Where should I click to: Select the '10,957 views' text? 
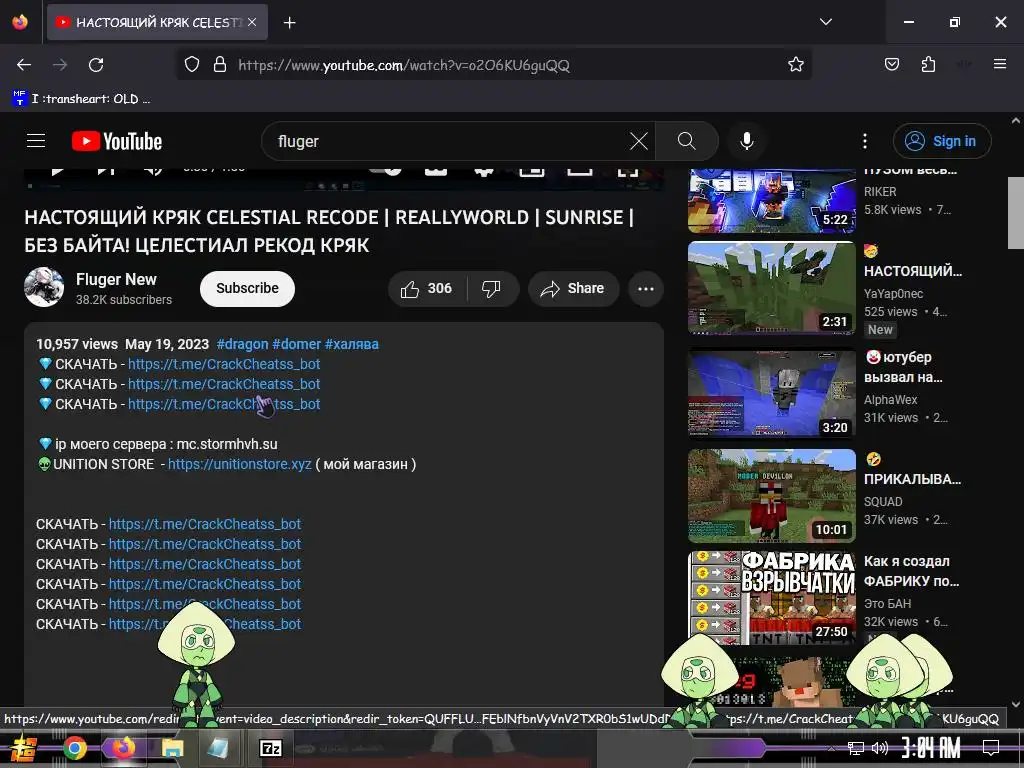coord(77,344)
